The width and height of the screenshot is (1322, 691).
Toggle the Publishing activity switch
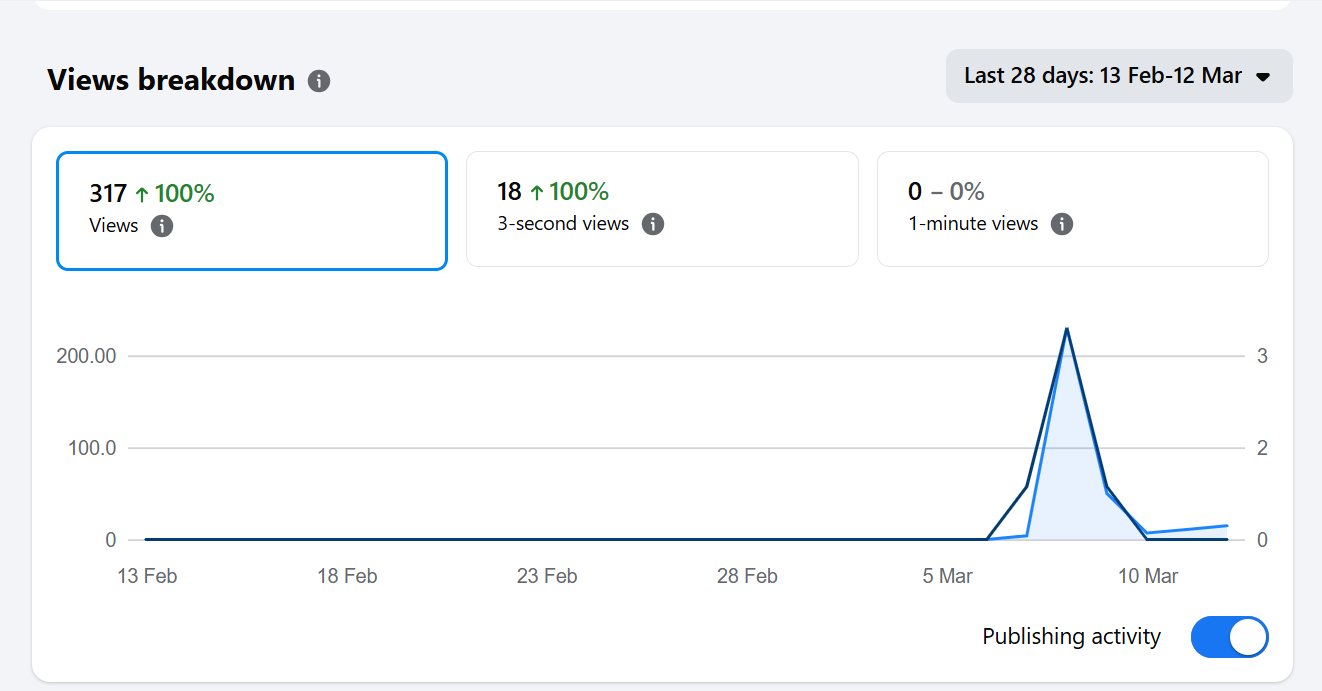[x=1229, y=637]
